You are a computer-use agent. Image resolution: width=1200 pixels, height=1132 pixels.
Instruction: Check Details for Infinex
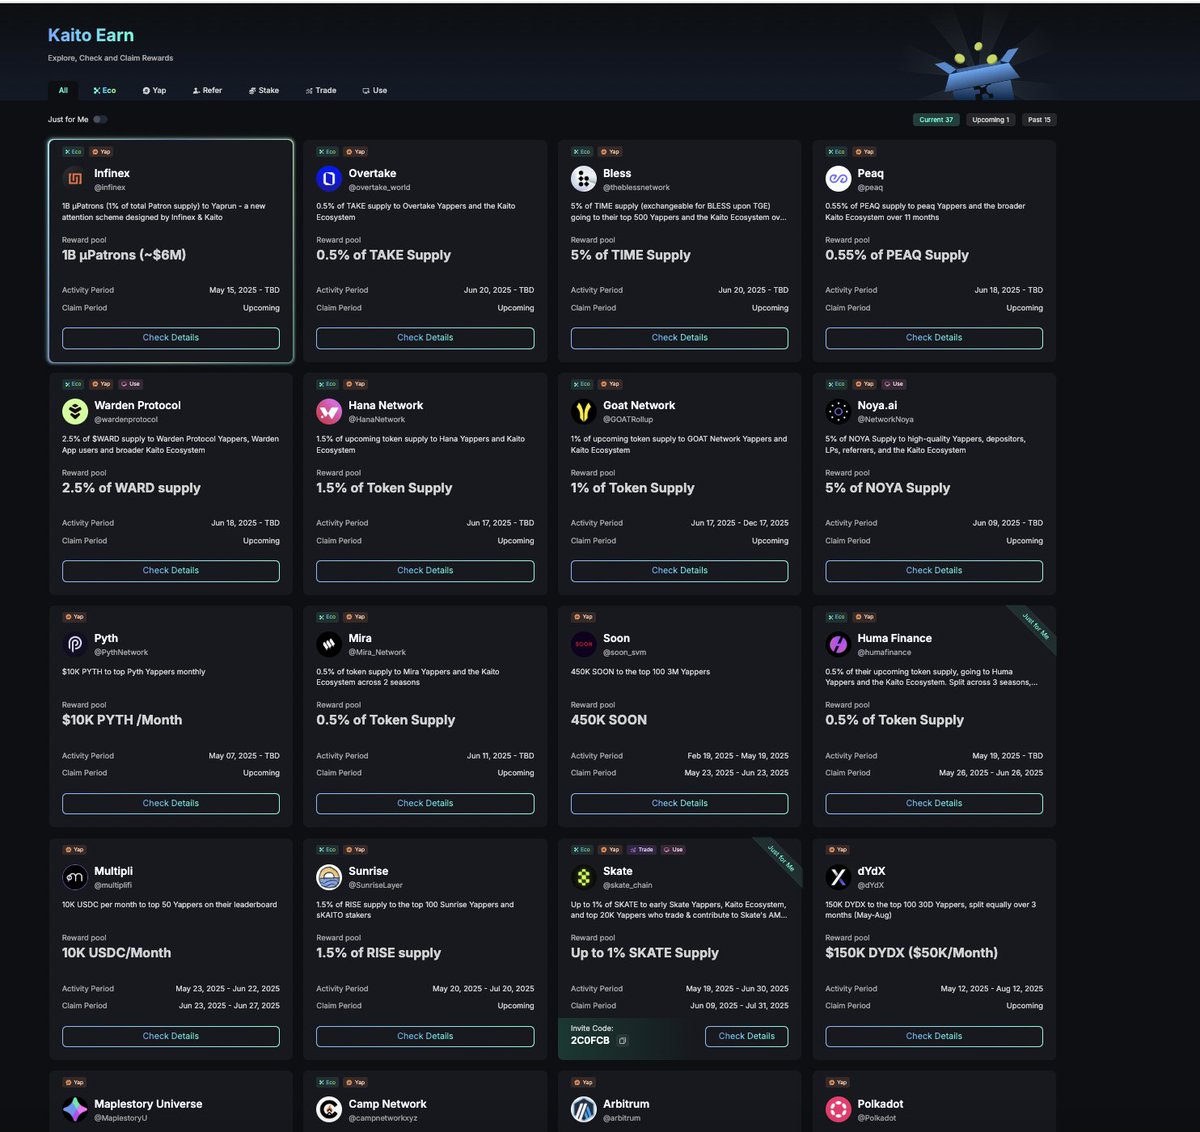[171, 338]
